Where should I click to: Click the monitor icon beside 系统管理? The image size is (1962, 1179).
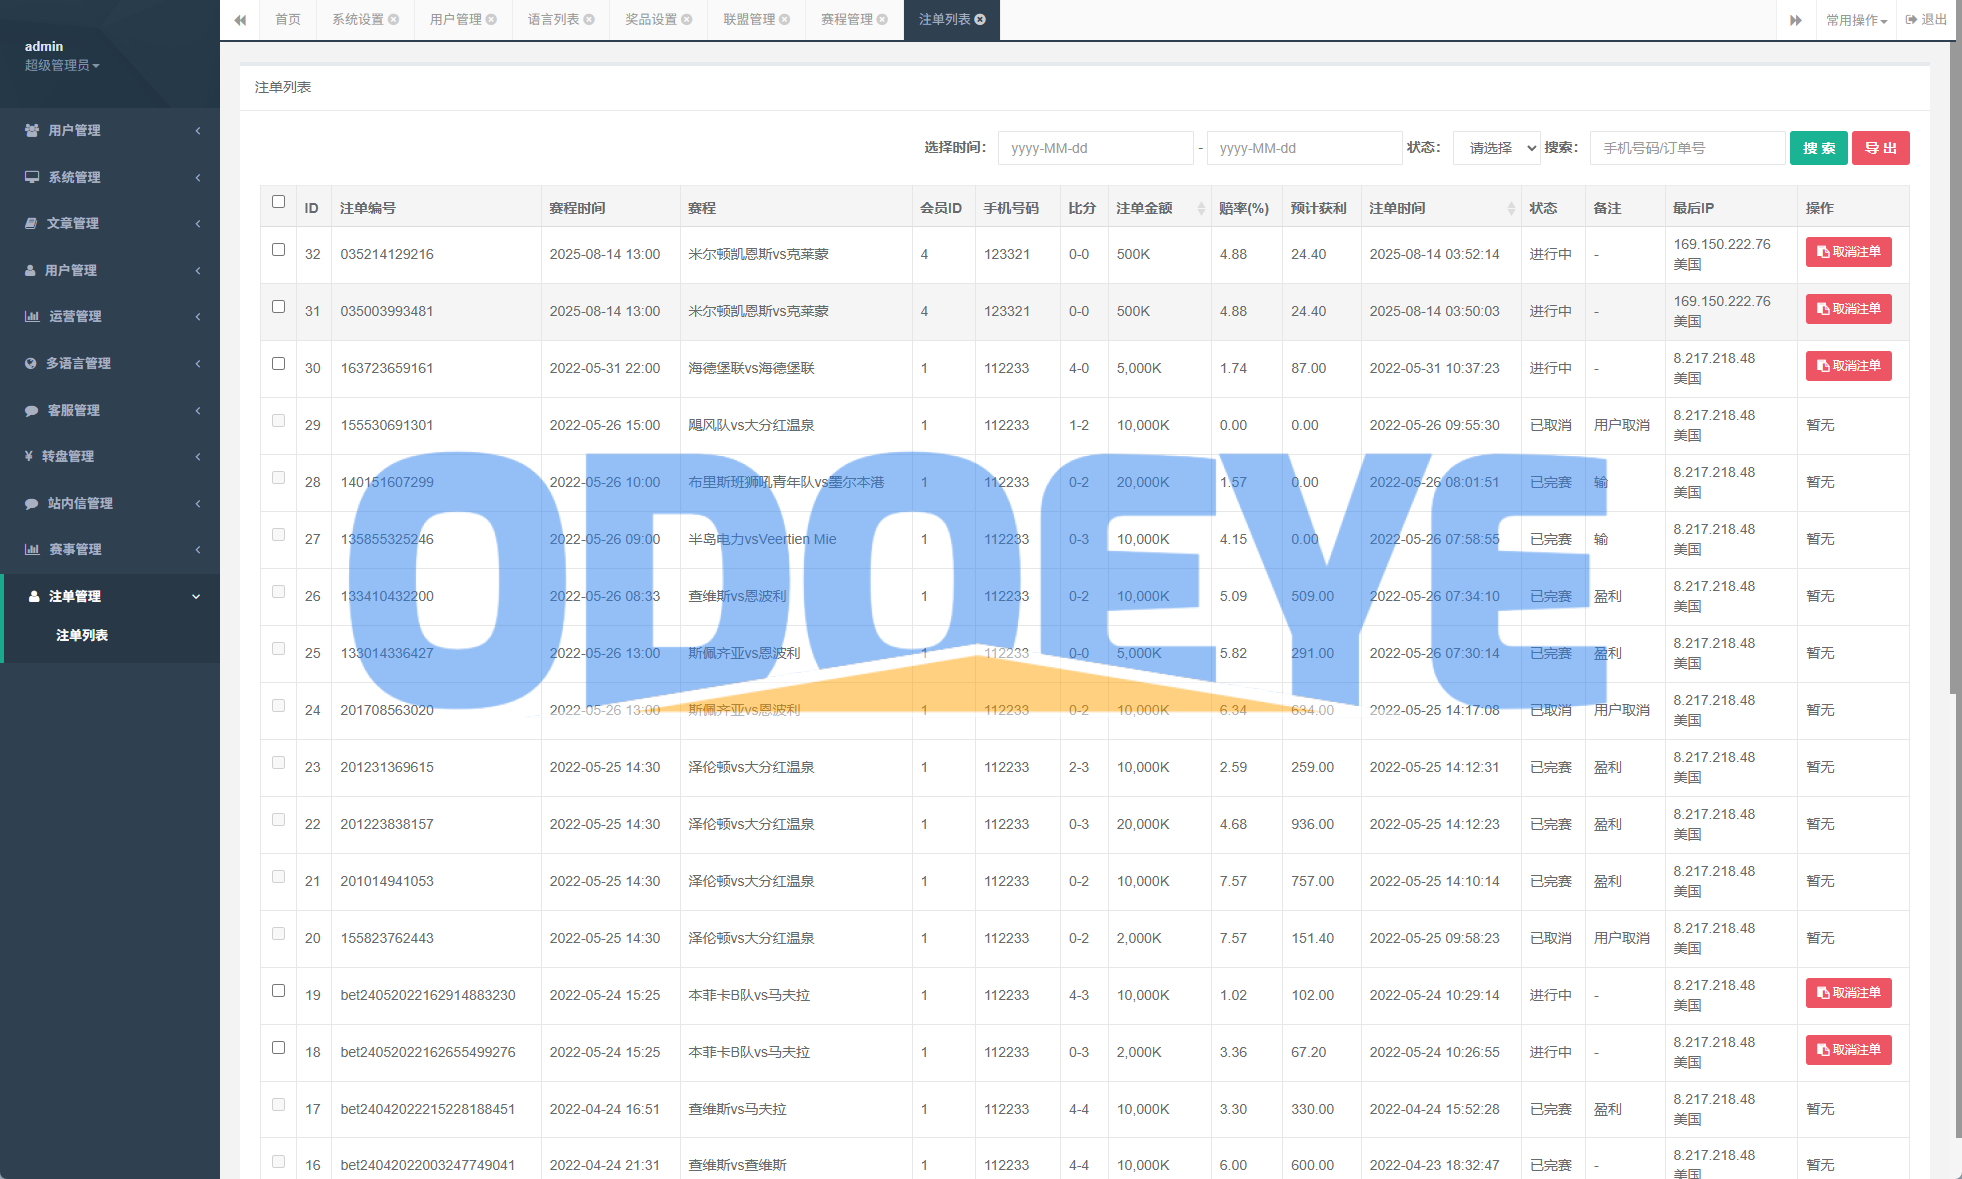coord(32,177)
